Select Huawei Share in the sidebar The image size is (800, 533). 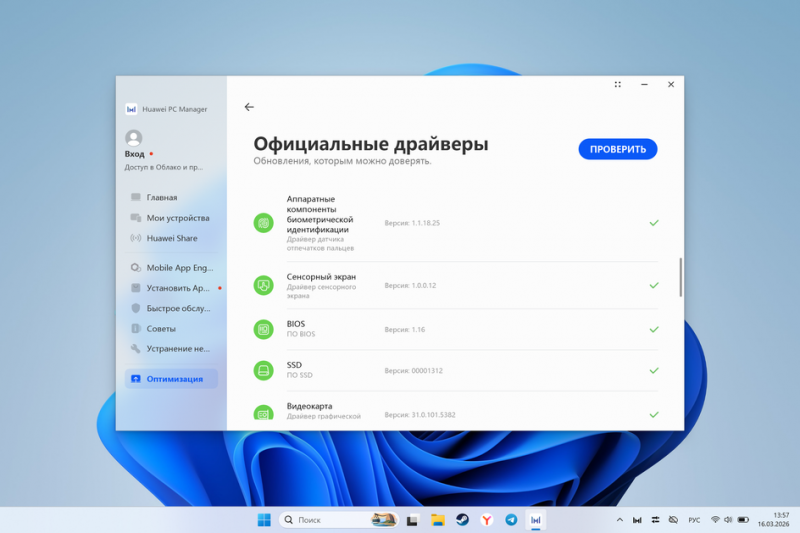(171, 238)
